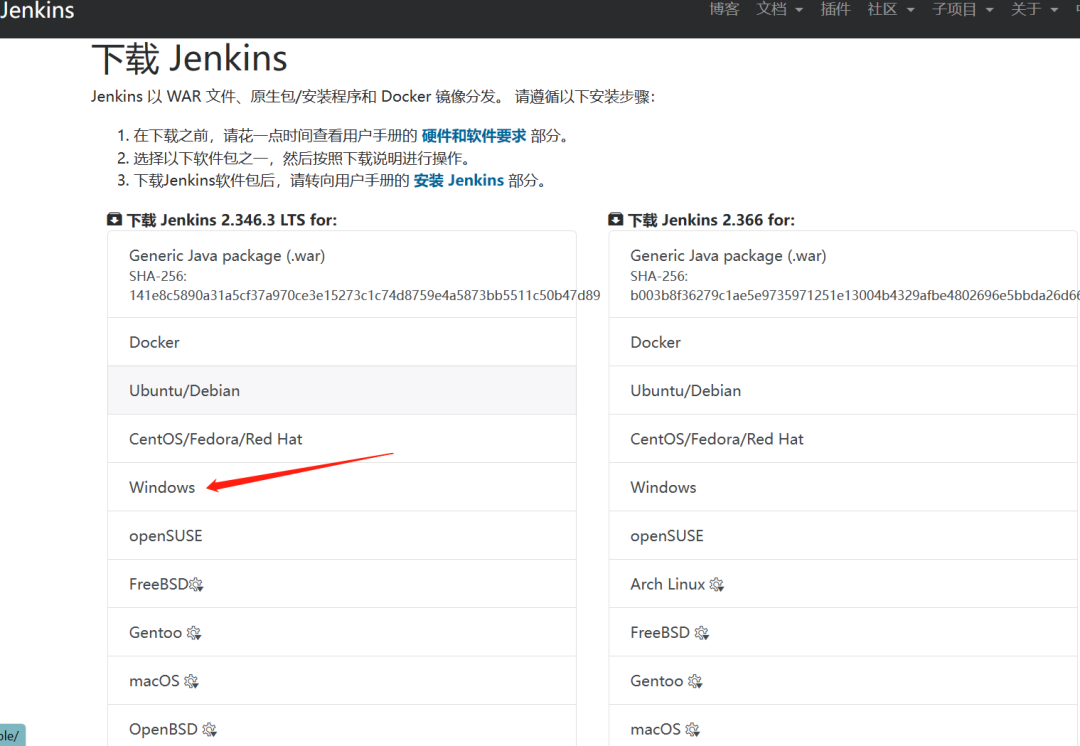Image resolution: width=1080 pixels, height=746 pixels.
Task: Choose openSUSE under LTS release
Action: click(342, 535)
